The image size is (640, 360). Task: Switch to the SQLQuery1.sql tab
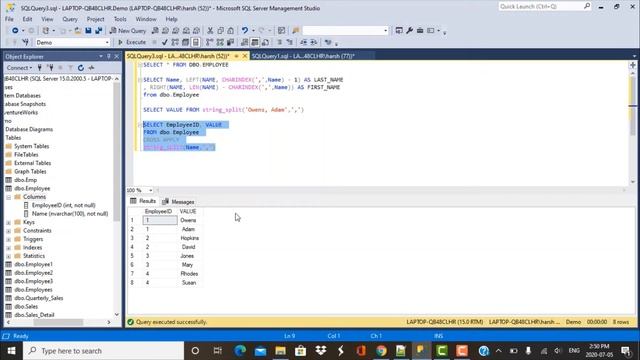(303, 56)
